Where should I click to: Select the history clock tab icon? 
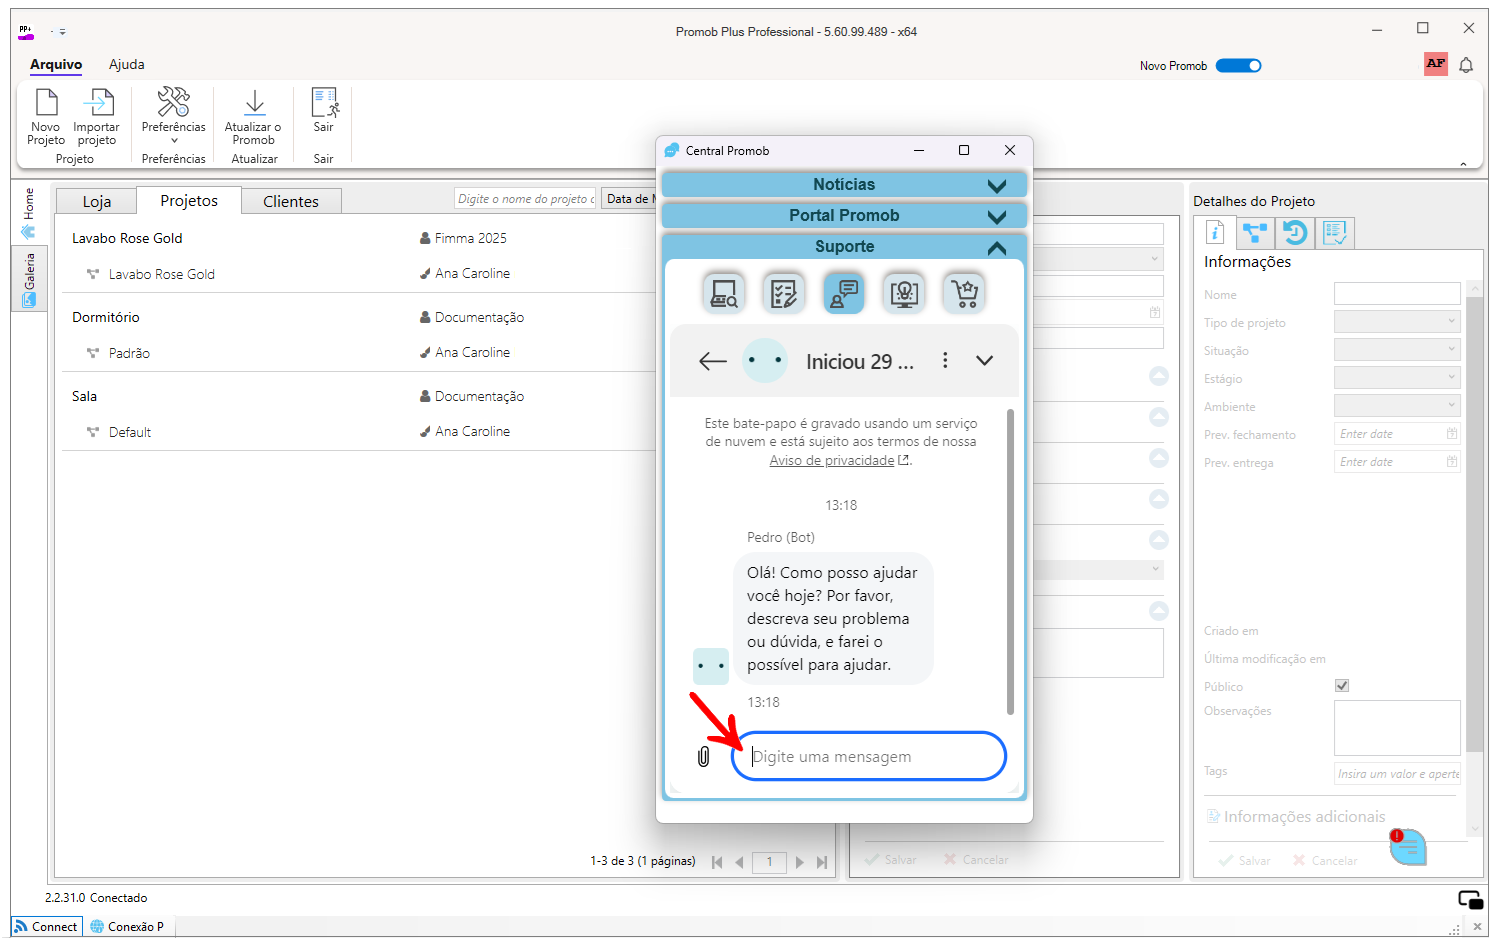pos(1294,233)
